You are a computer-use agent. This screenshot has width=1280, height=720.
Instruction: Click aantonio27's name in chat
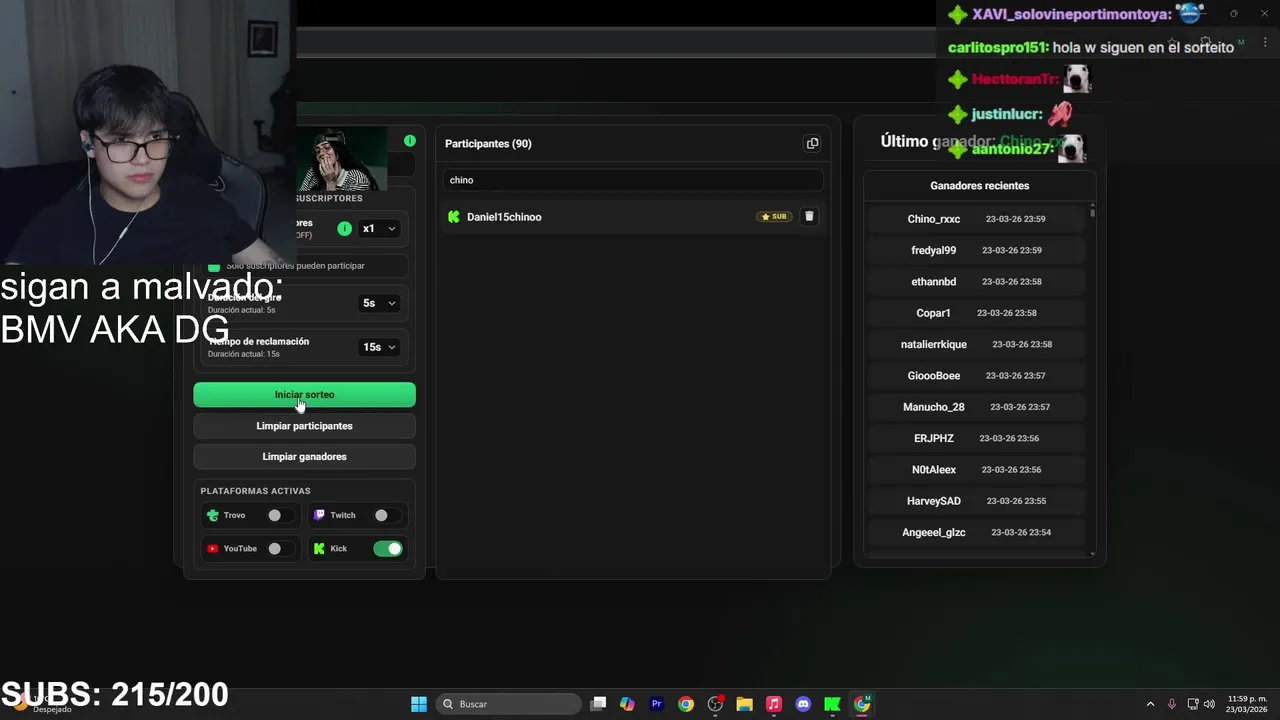pos(1013,149)
